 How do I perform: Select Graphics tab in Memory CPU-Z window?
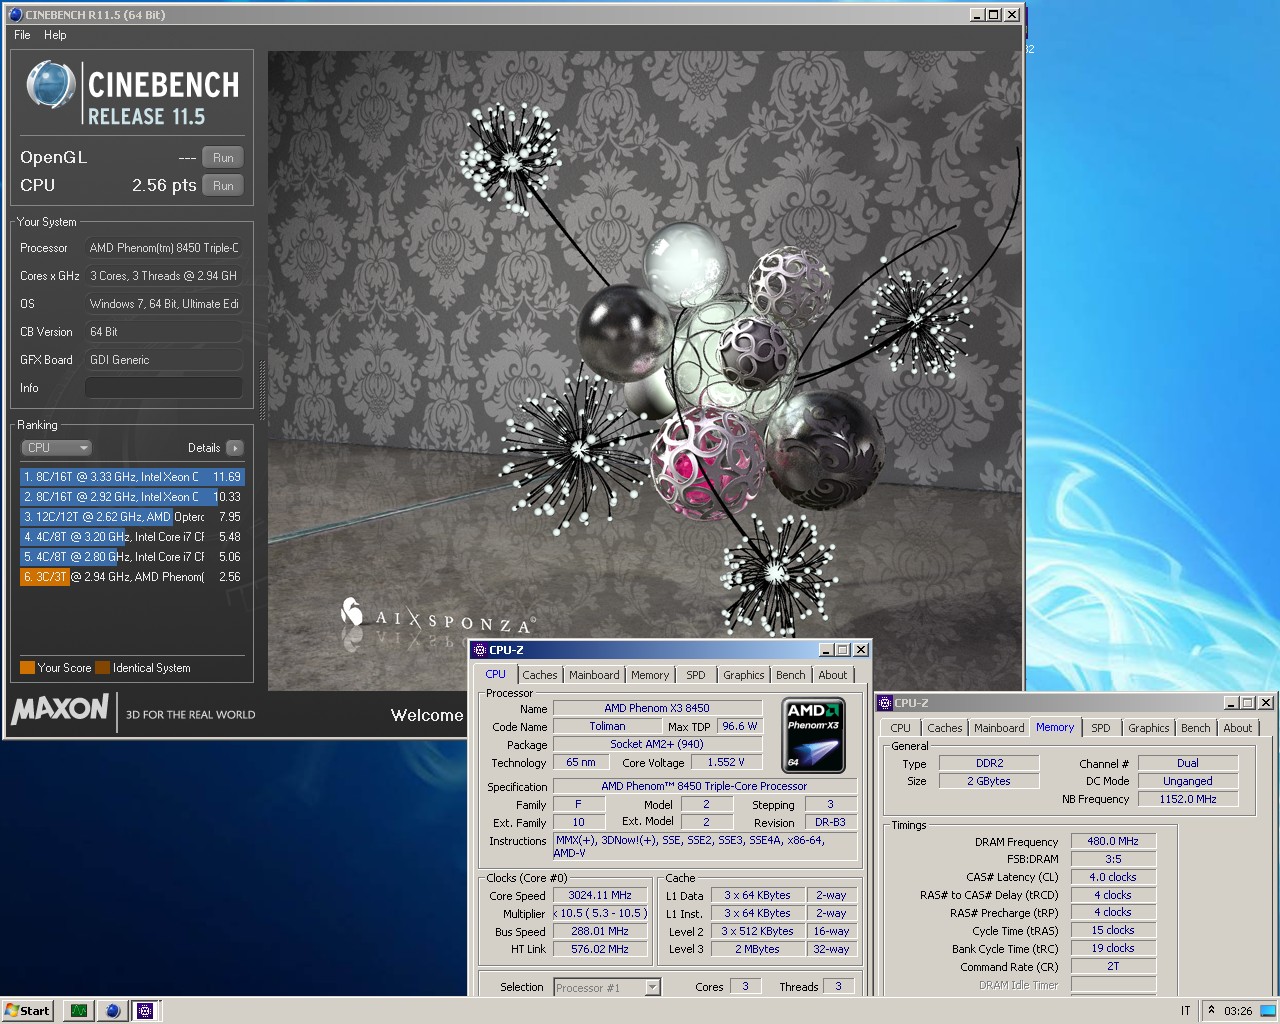1149,728
